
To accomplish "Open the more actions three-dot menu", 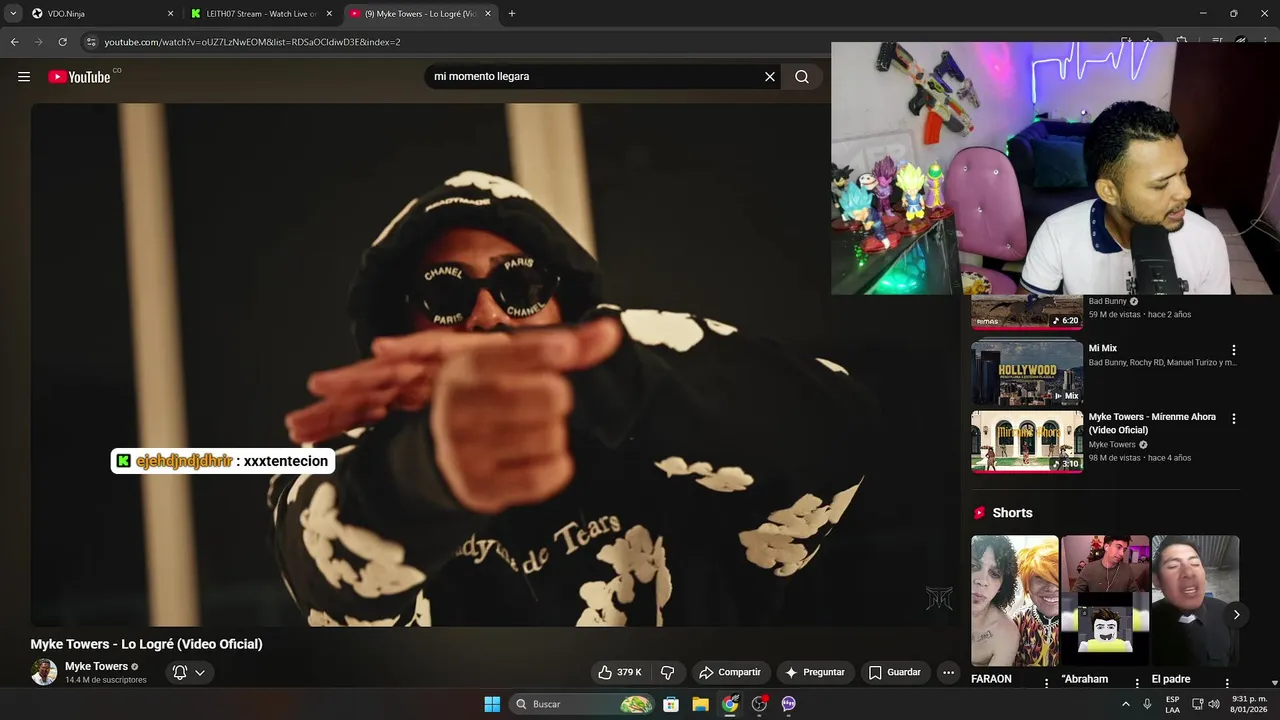I will [x=948, y=672].
